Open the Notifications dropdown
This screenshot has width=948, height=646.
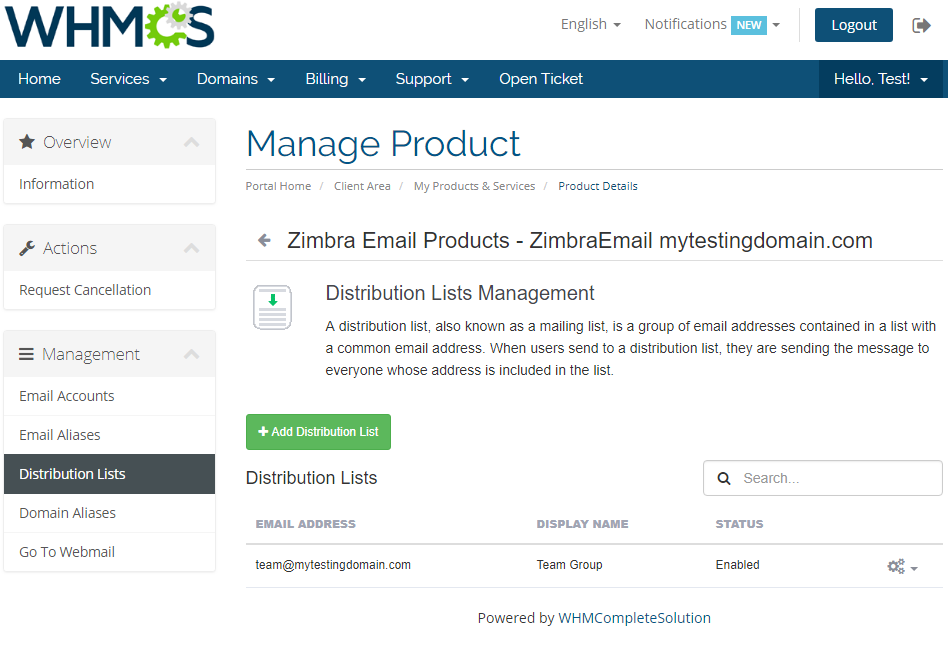[x=712, y=24]
